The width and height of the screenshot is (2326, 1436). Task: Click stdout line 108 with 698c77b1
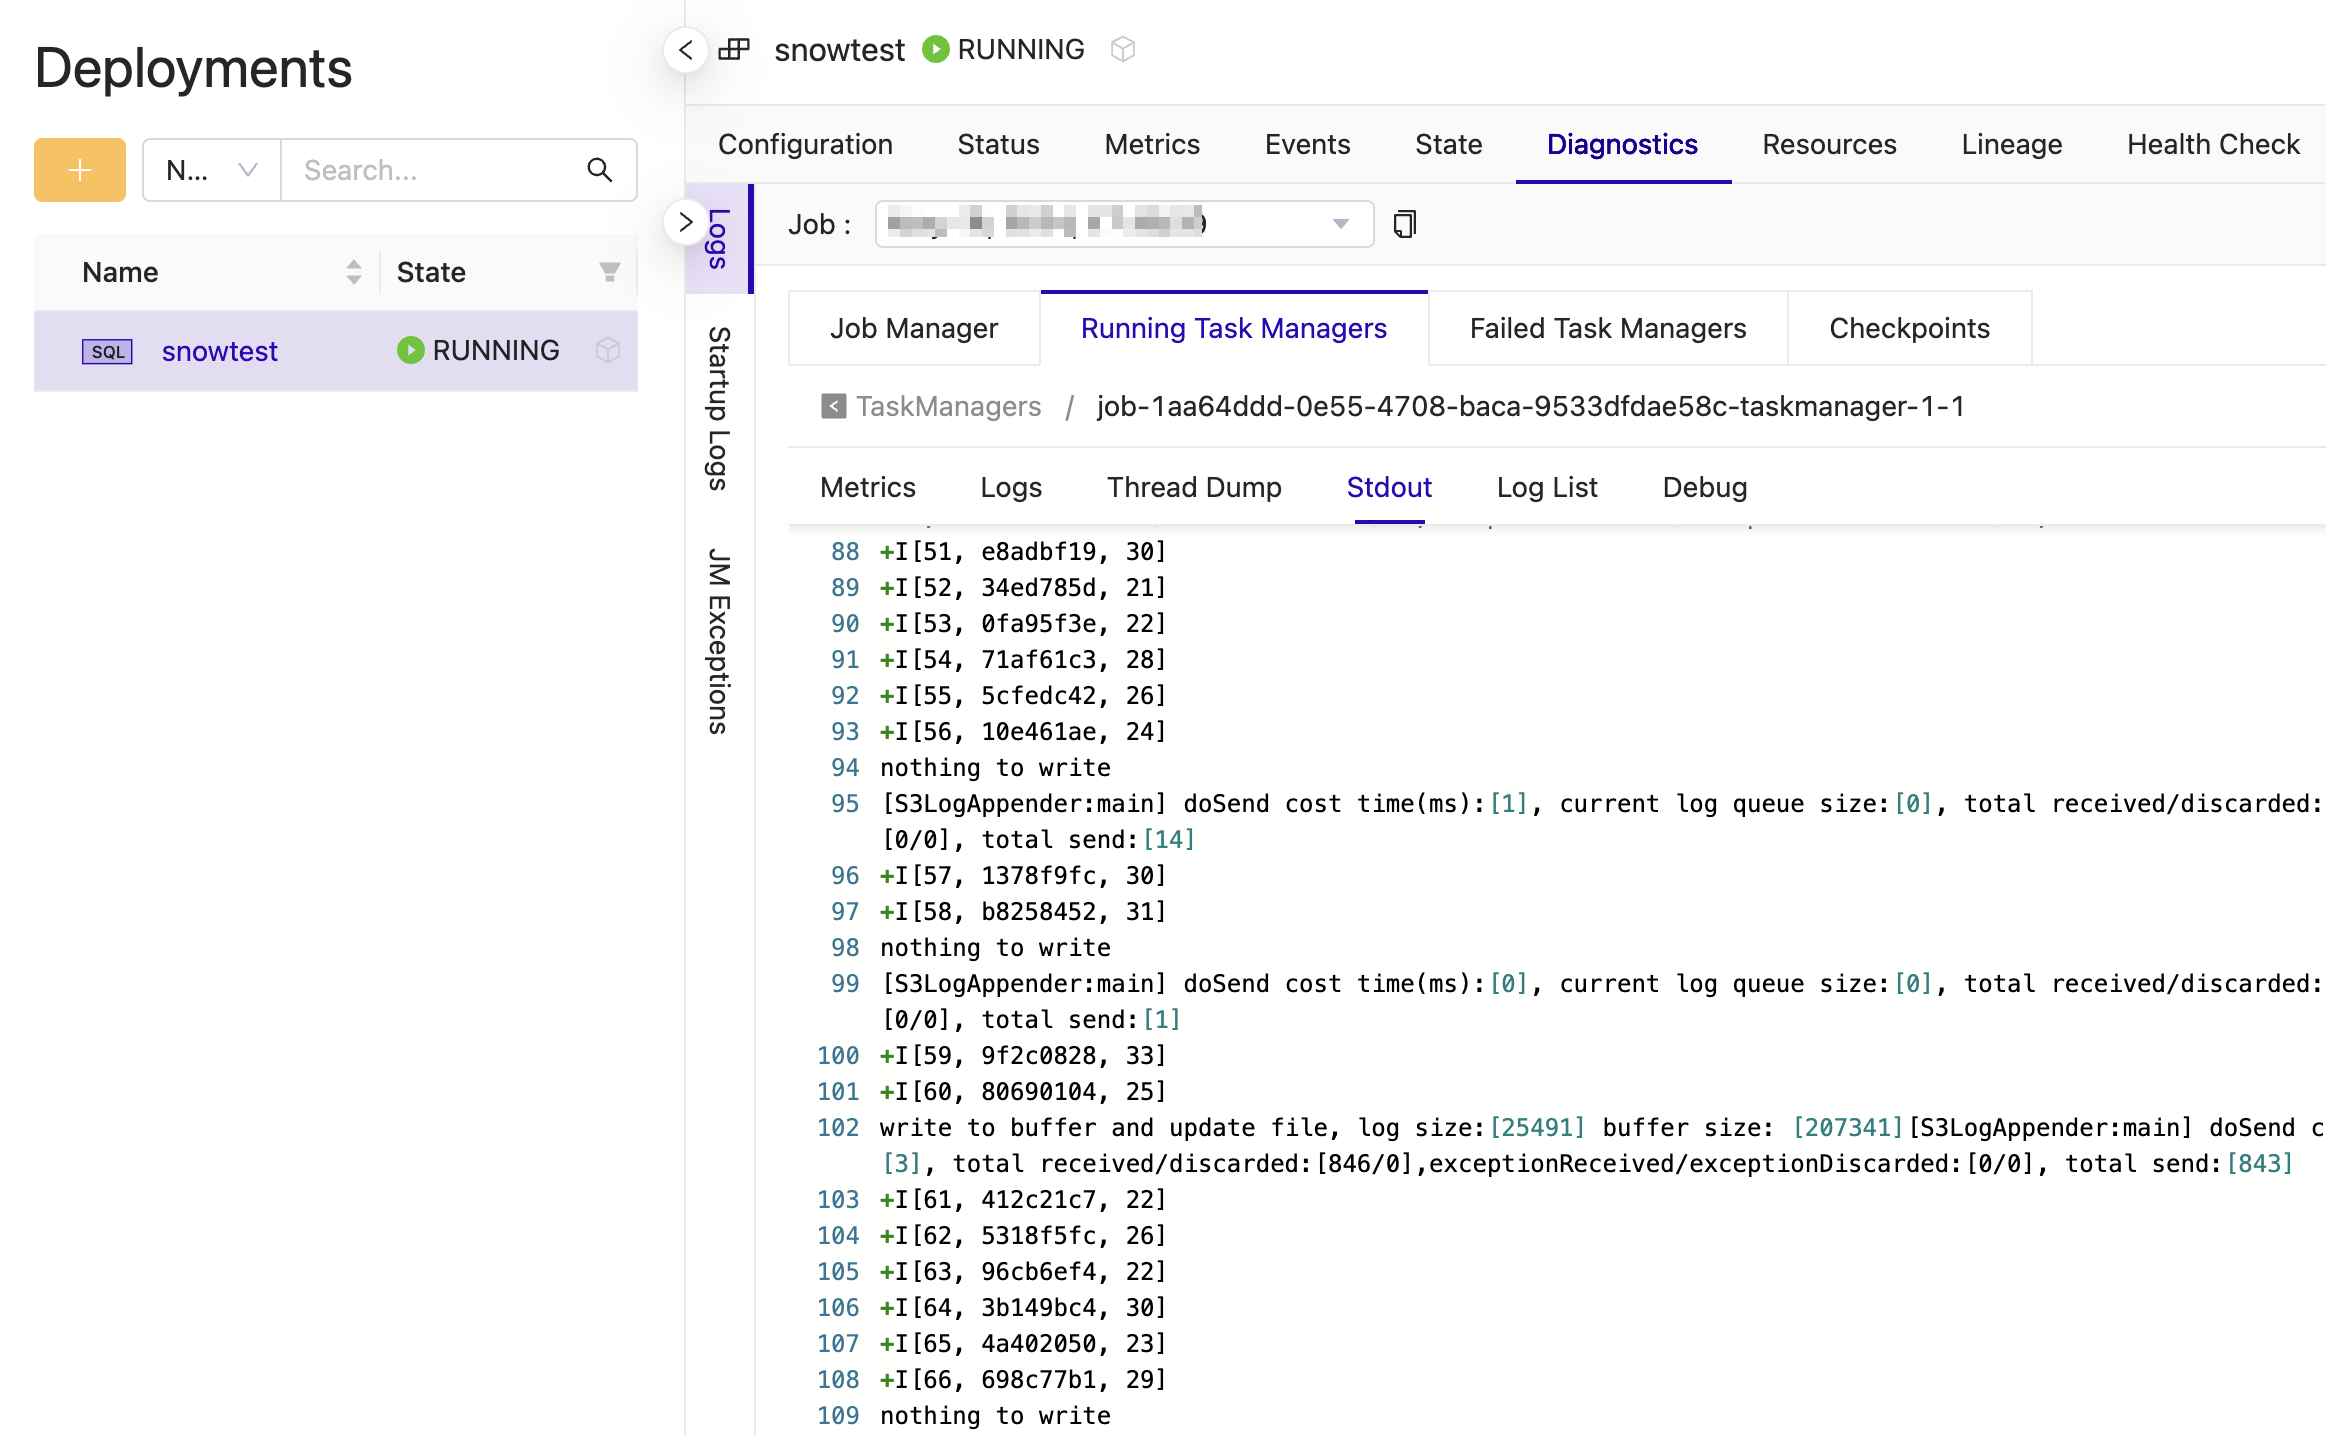point(1023,1380)
